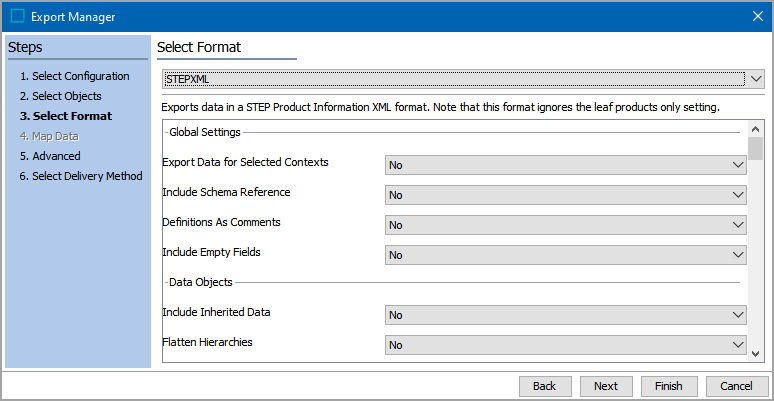This screenshot has height=401, width=774.
Task: Go to step 1 Select Configuration
Action: (x=75, y=76)
